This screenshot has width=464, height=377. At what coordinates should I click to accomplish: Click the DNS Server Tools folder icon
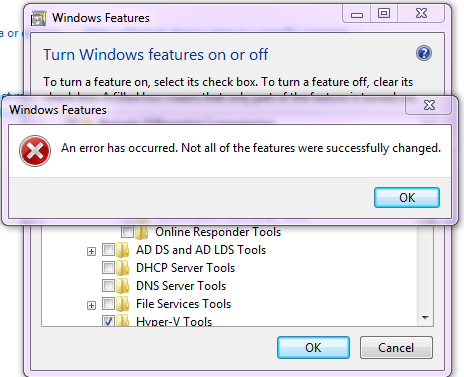pos(122,286)
